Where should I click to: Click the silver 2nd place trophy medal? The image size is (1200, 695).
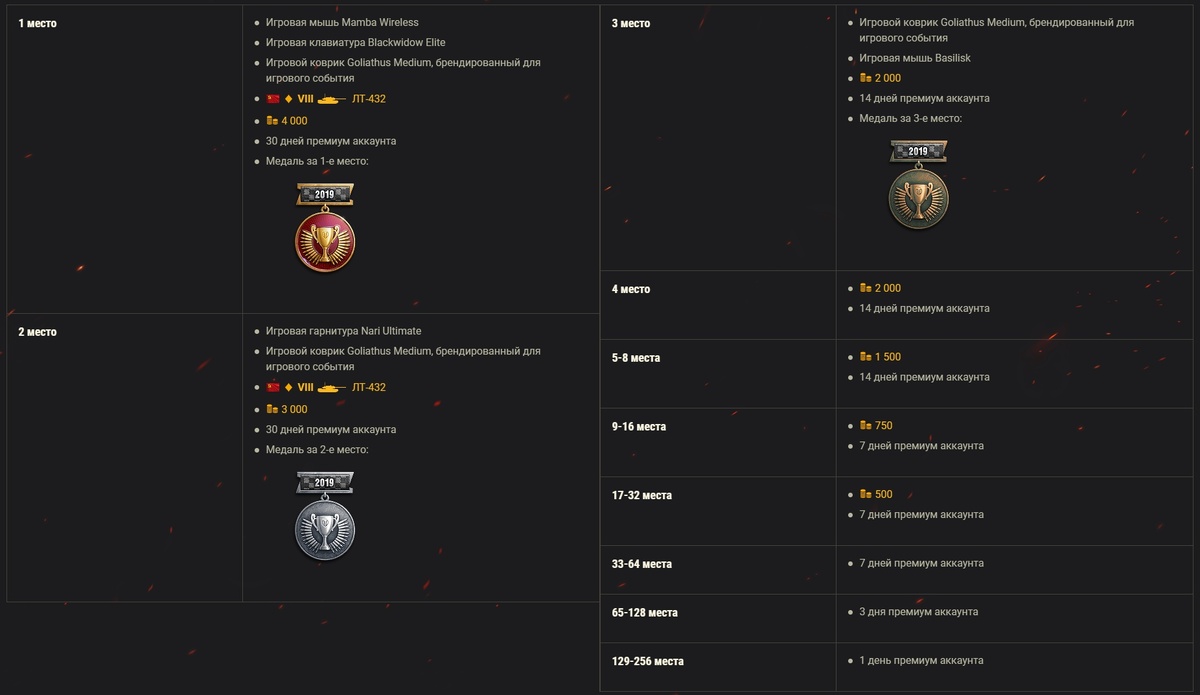click(325, 531)
